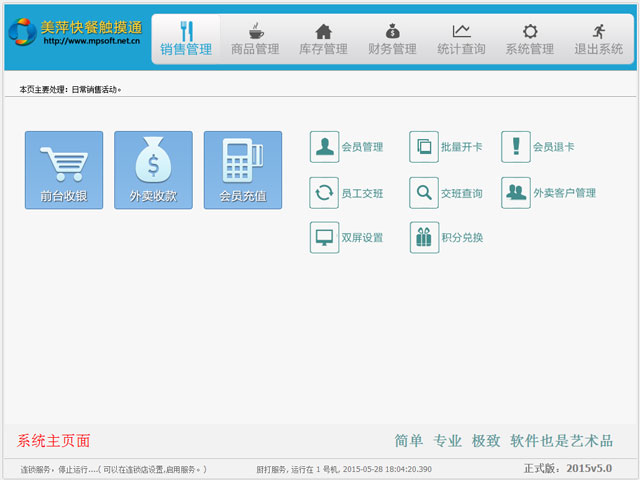Click the 交班查询 magnifier icon
Screen dimensions: 640x480
[x=424, y=192]
